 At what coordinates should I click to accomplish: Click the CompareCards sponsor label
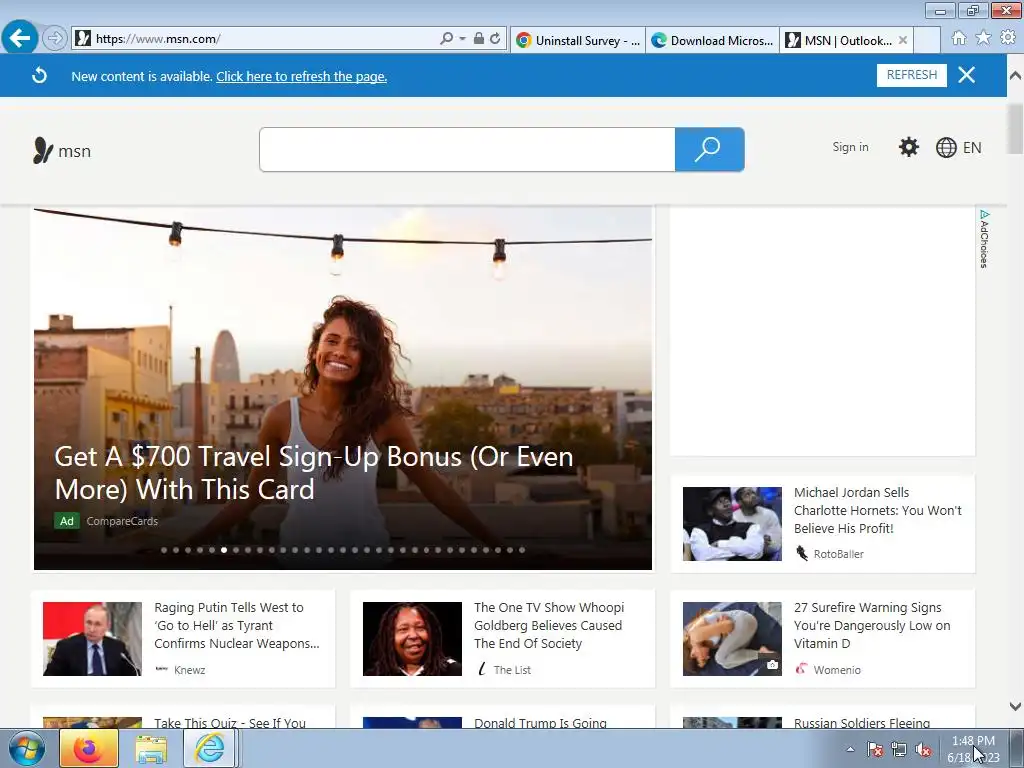coord(122,521)
